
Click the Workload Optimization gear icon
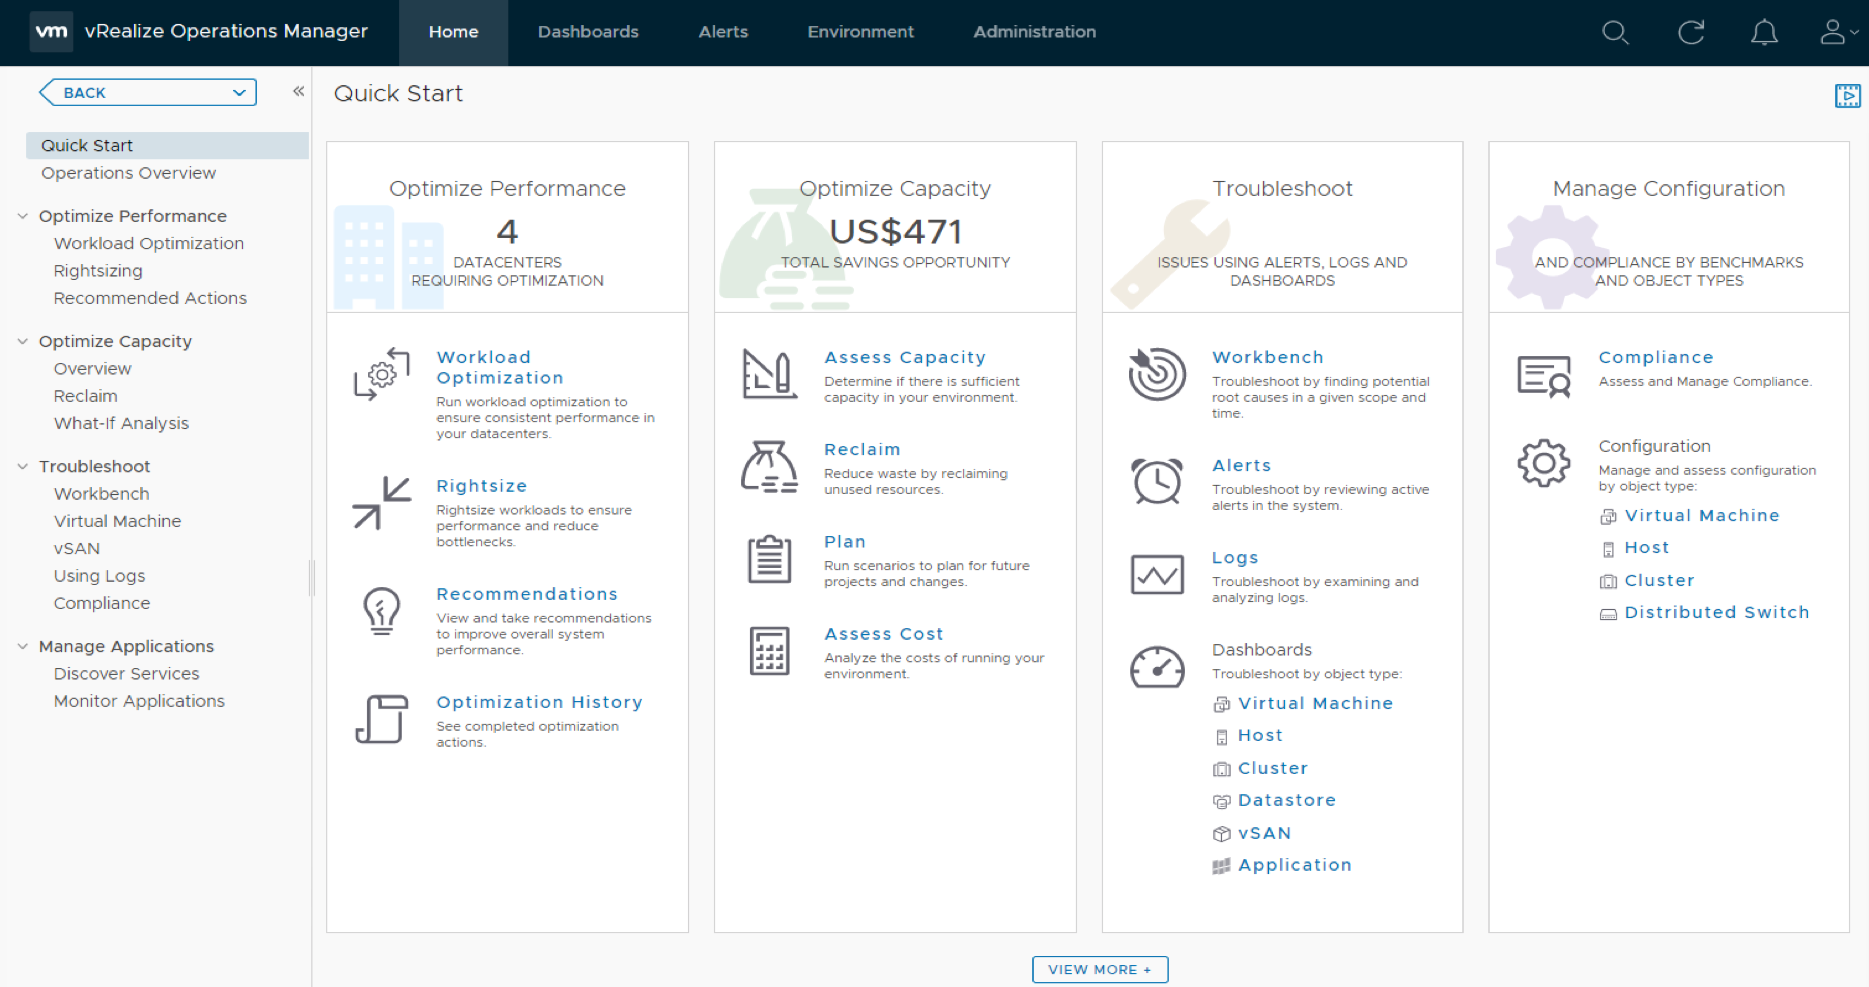[x=382, y=374]
